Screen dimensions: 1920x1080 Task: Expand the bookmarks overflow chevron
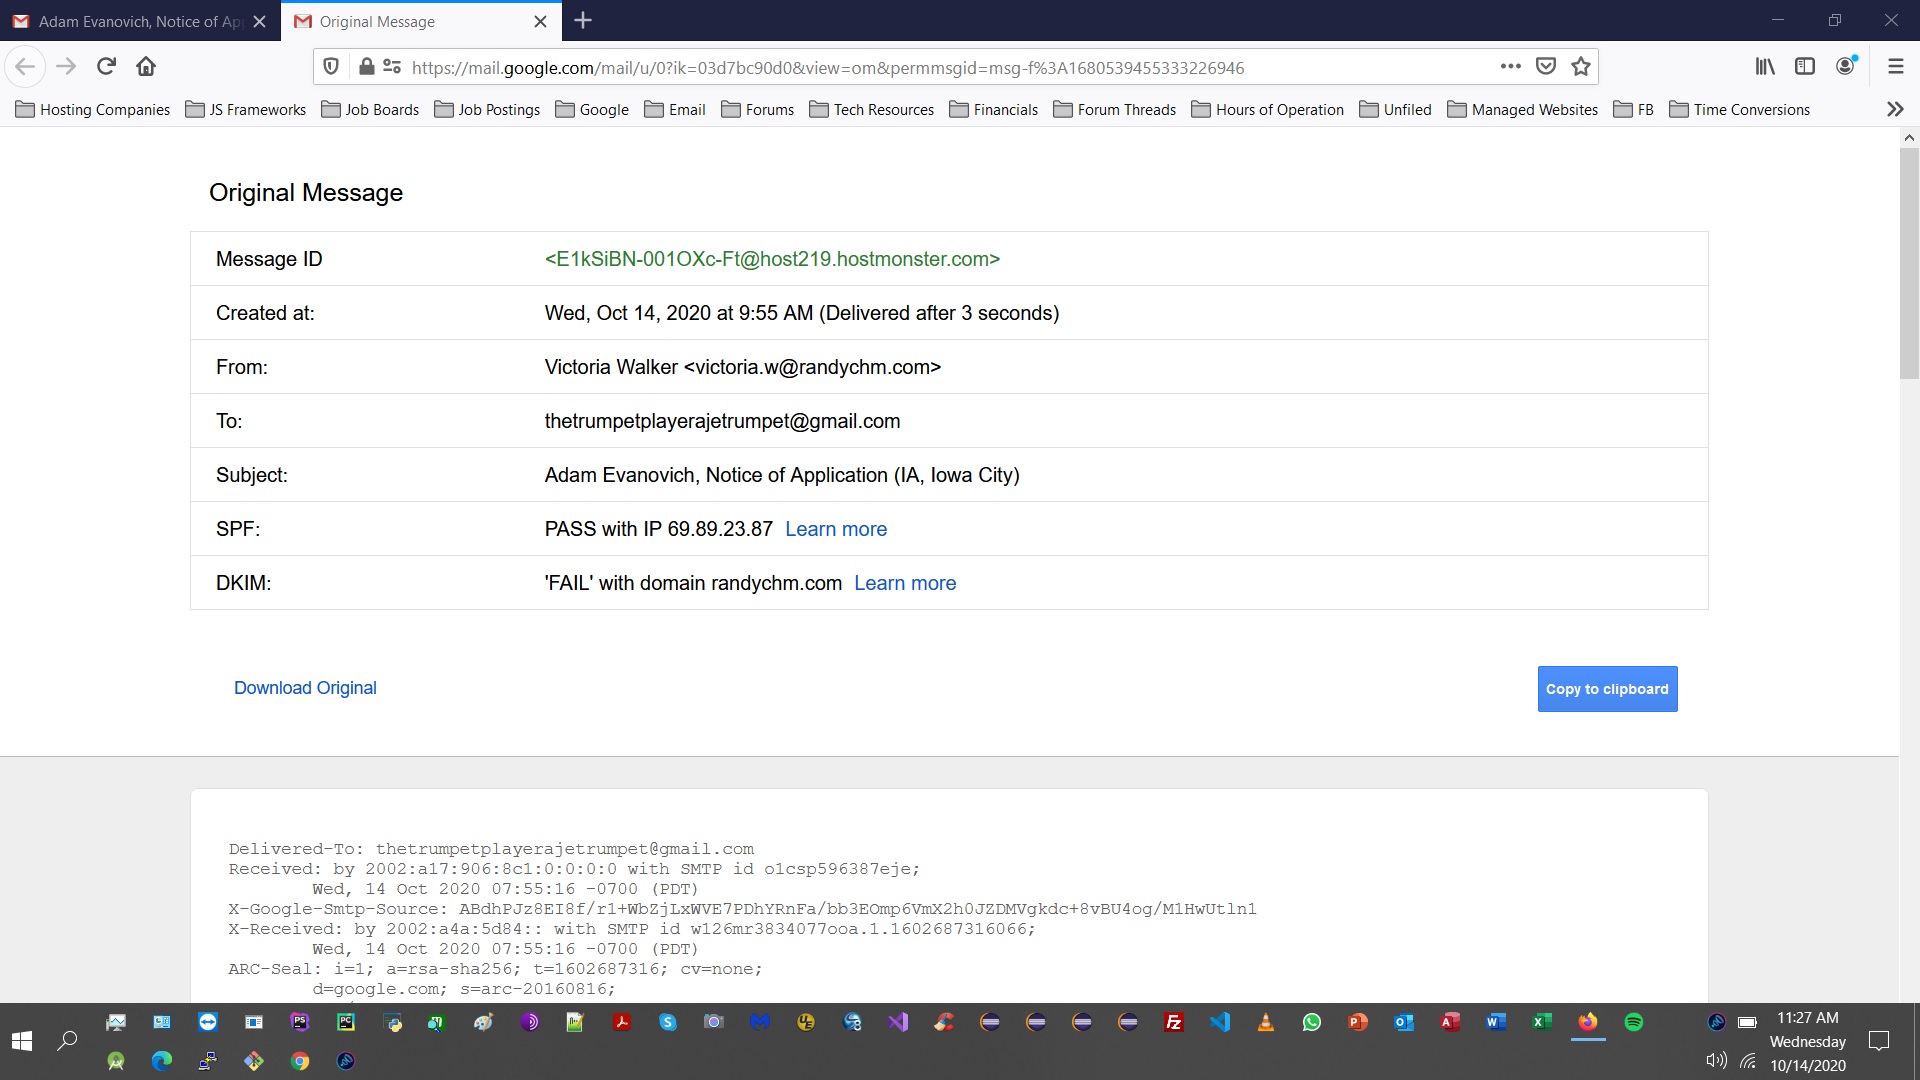click(1893, 109)
